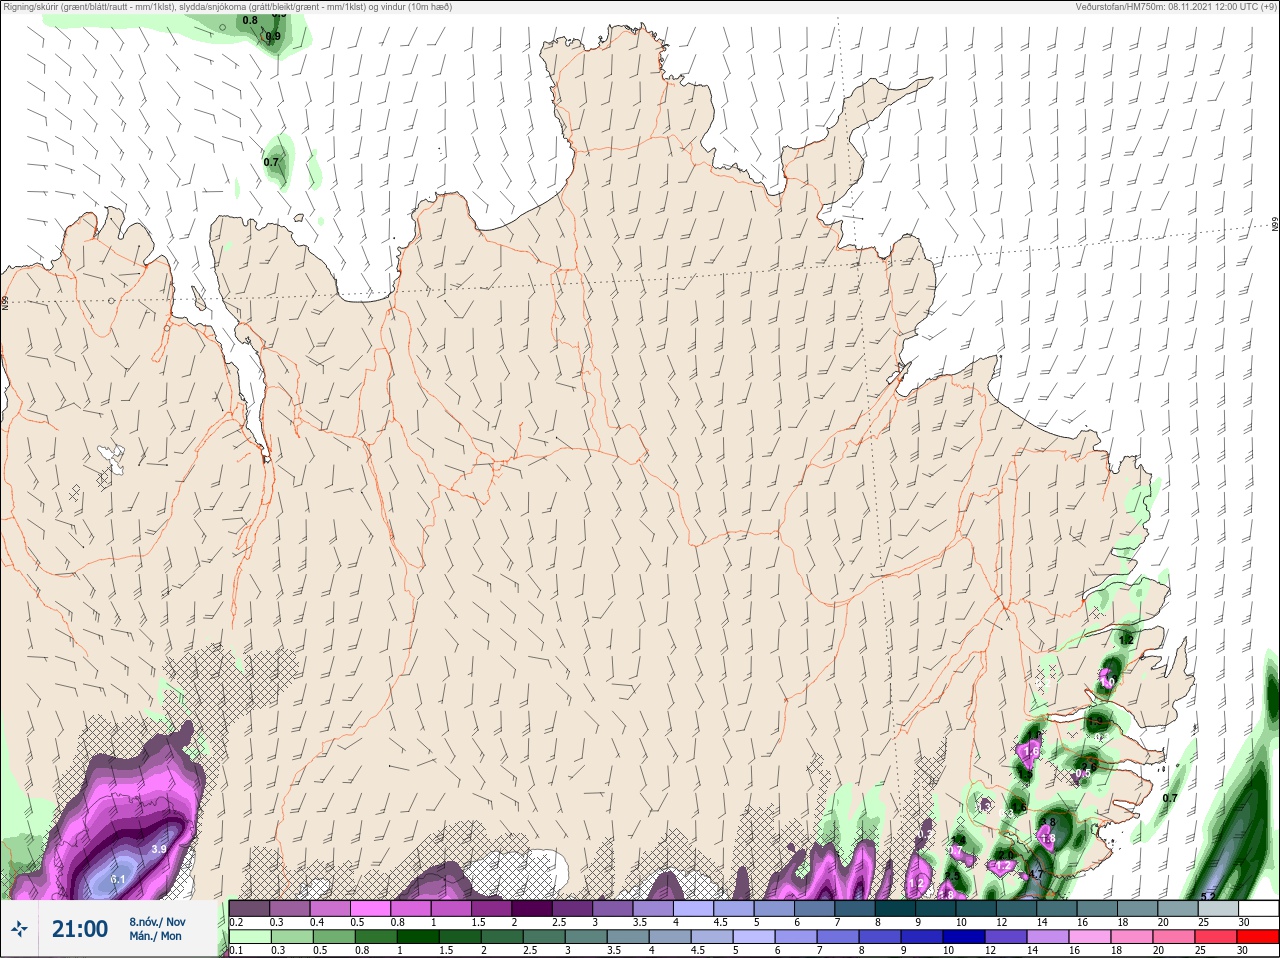Click the wind compass icon beside 21:00

[20, 929]
